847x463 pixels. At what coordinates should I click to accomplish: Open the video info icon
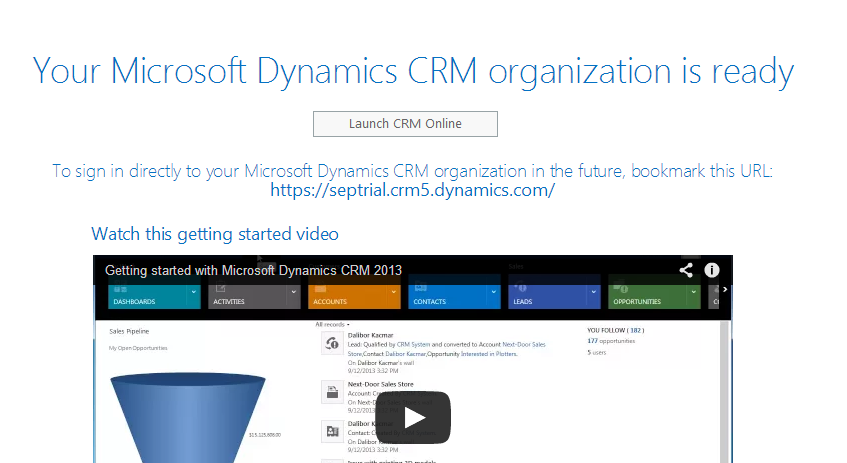(712, 270)
